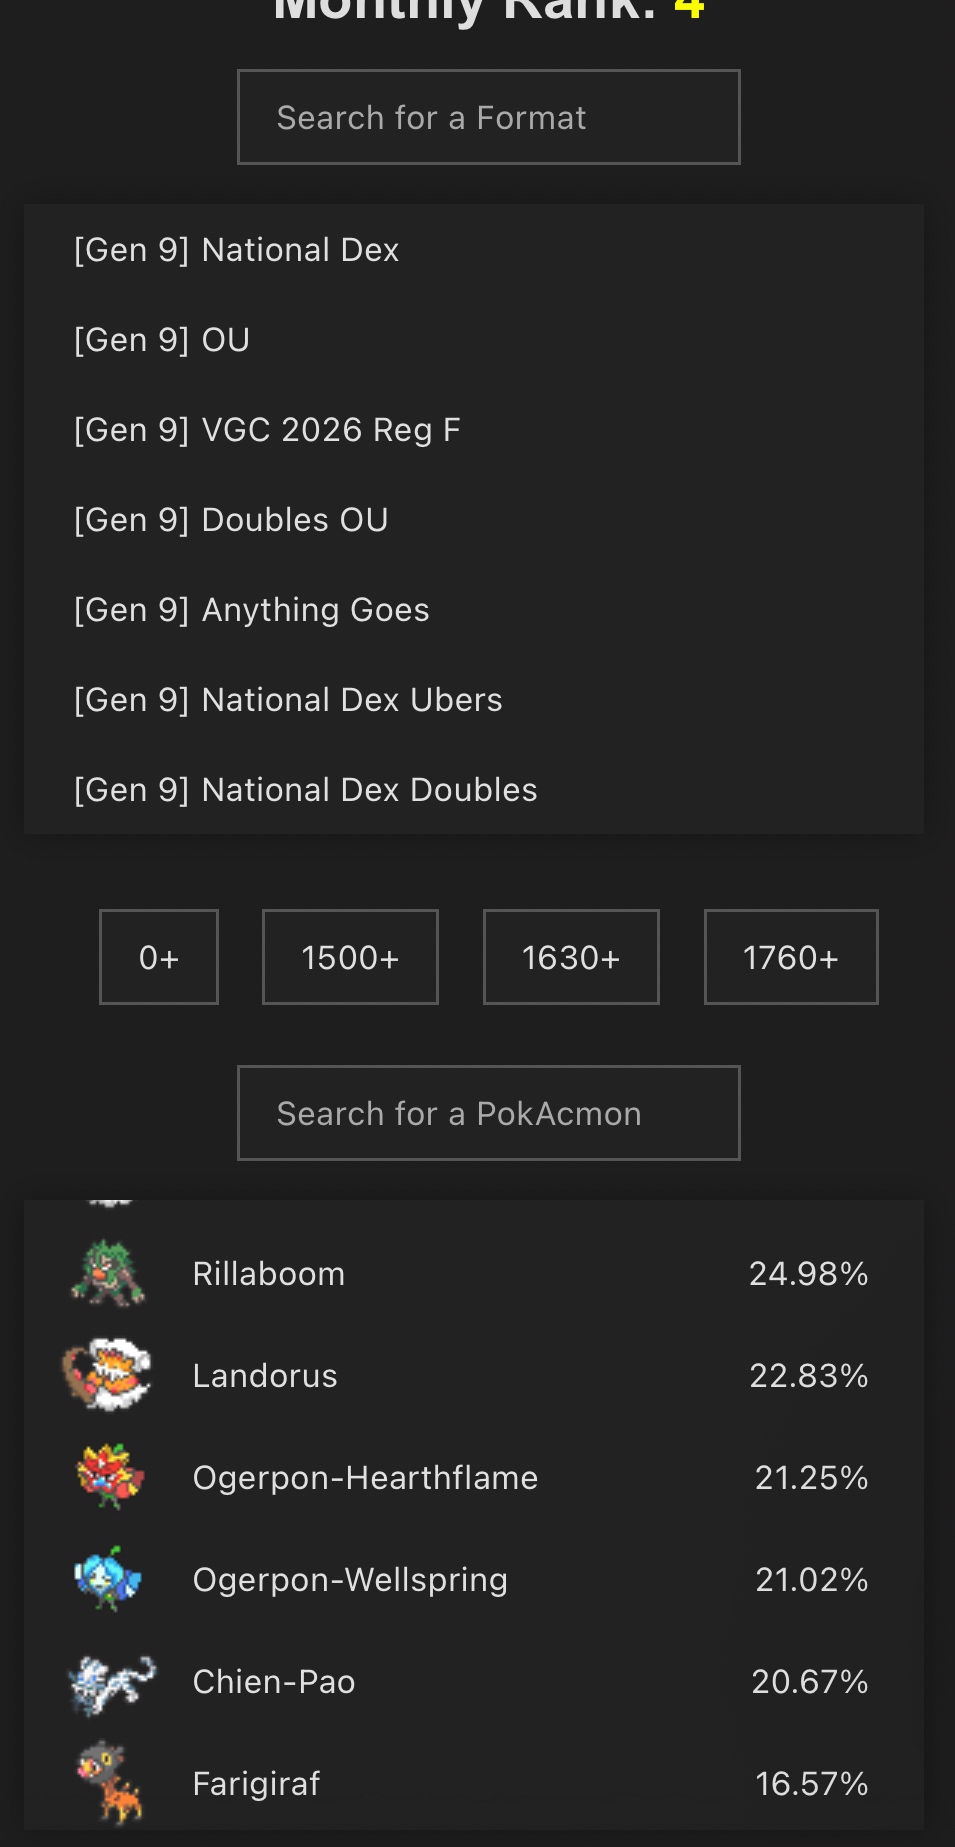The width and height of the screenshot is (955, 1847).
Task: Open [Gen 9] National Dex Doubles
Action: (306, 790)
